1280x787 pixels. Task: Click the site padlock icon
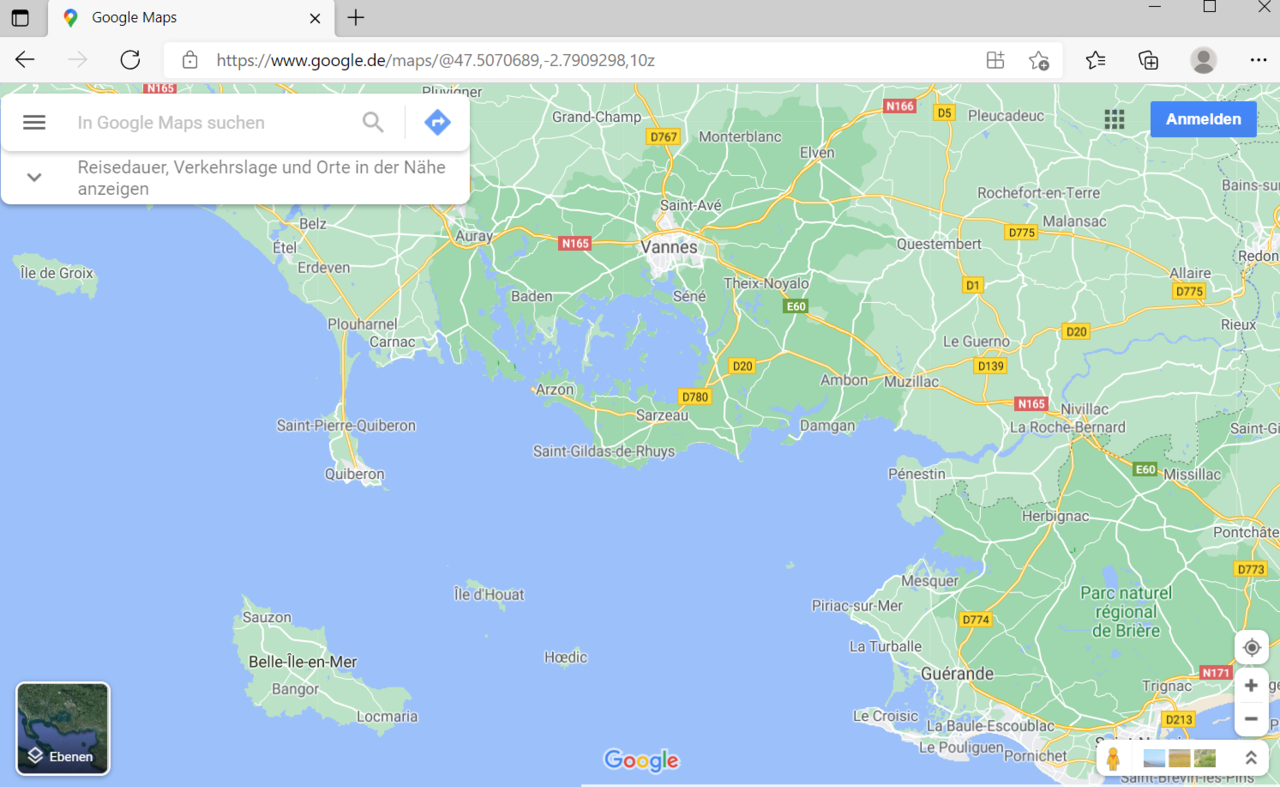(190, 60)
